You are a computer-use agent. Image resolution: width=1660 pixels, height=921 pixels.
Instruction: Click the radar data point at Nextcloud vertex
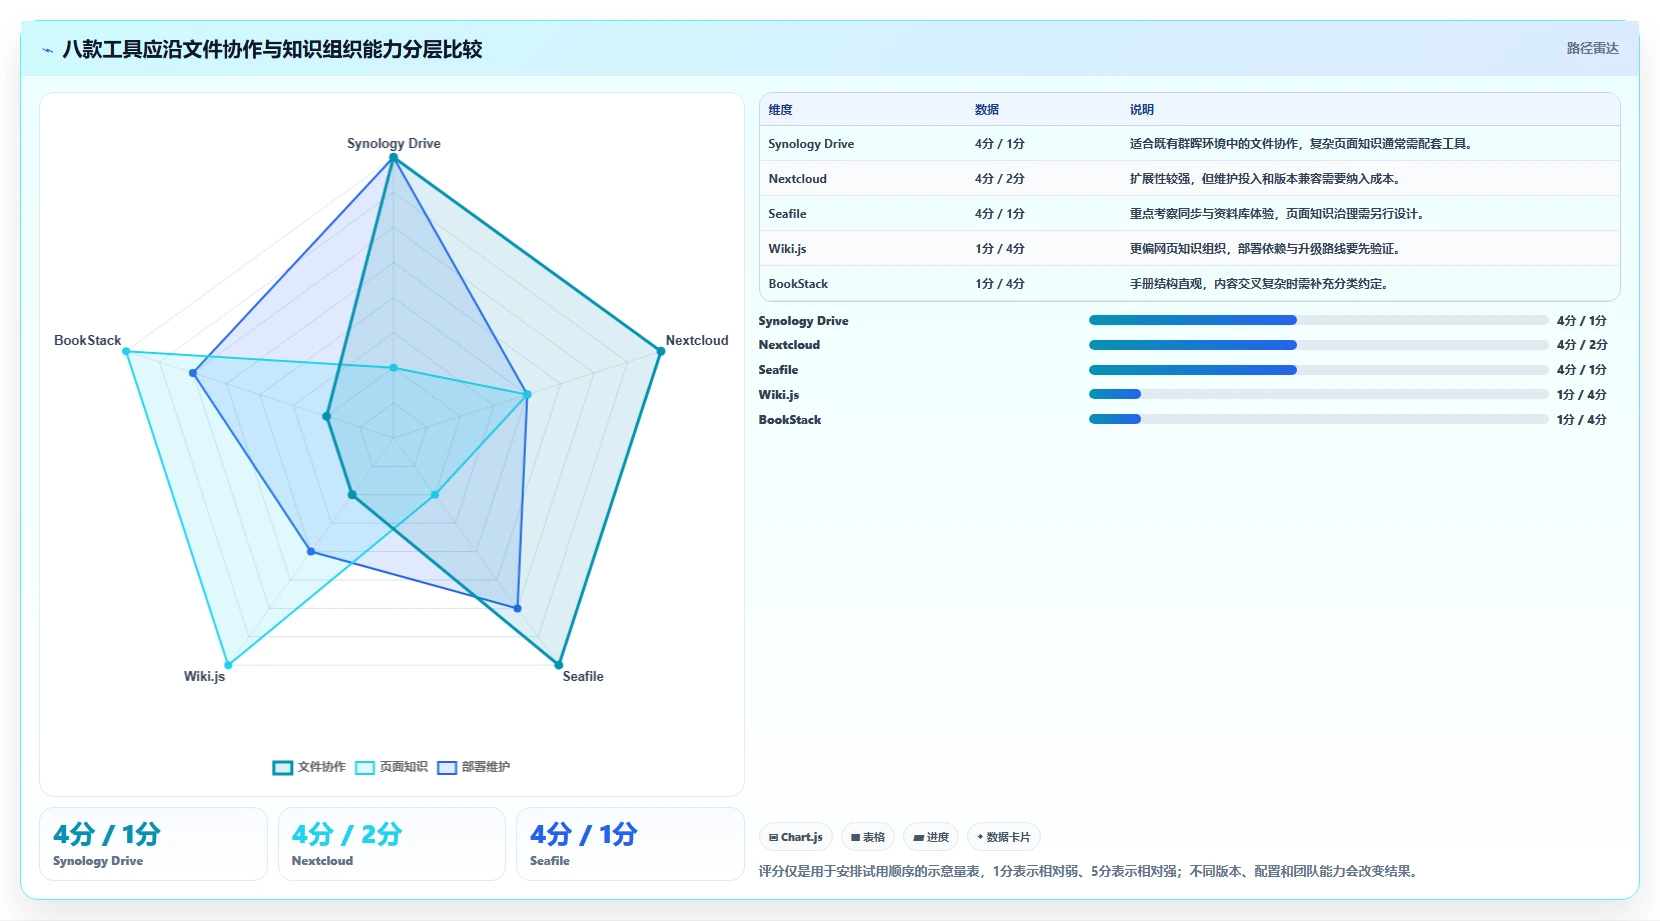660,351
